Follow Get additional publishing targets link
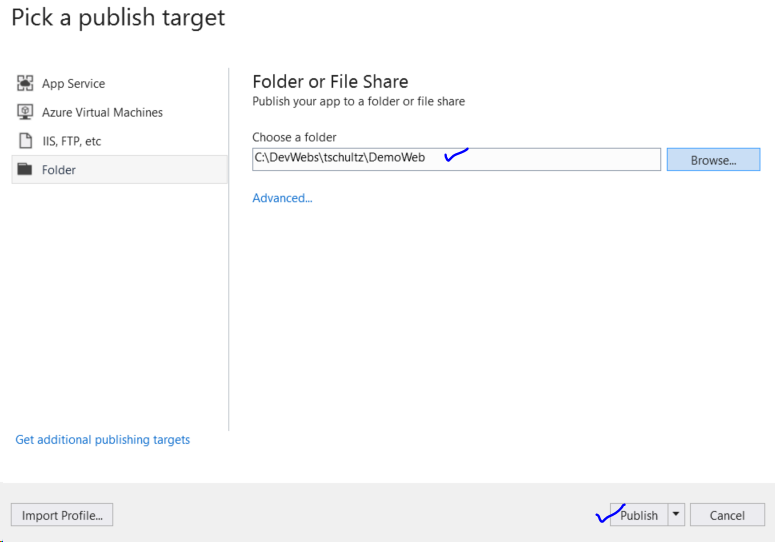 coord(102,439)
